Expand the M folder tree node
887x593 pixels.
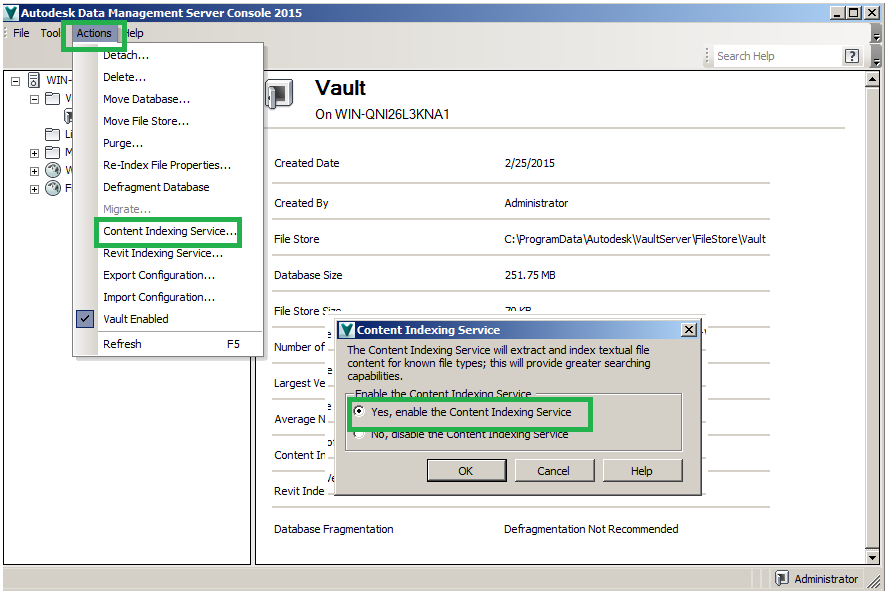coord(35,153)
